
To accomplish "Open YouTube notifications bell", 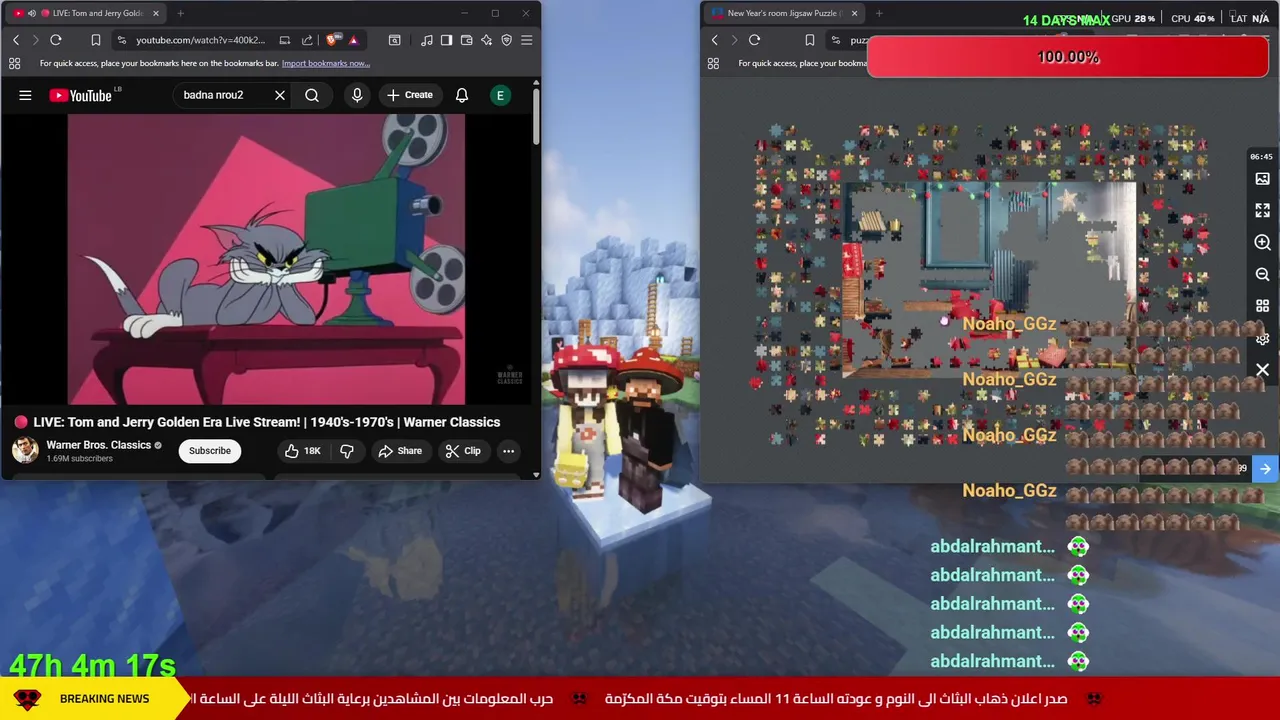I will (x=462, y=96).
